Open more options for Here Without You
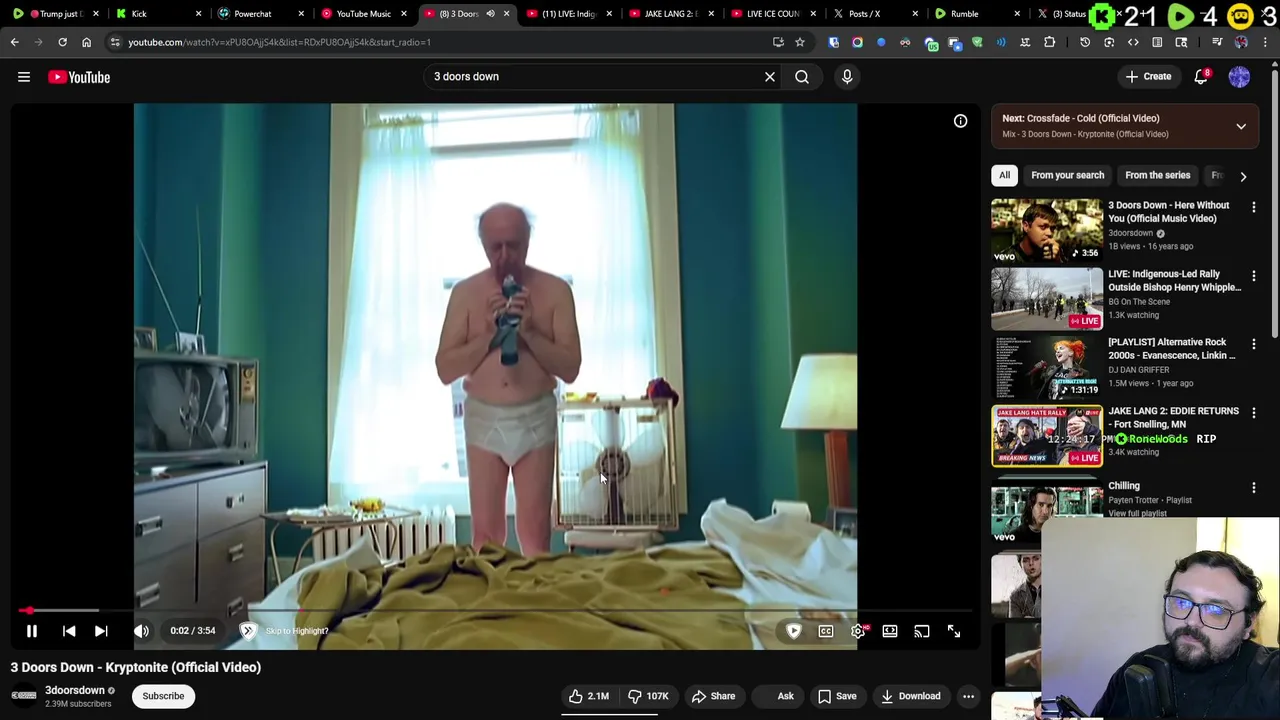1280x720 pixels. [1254, 206]
